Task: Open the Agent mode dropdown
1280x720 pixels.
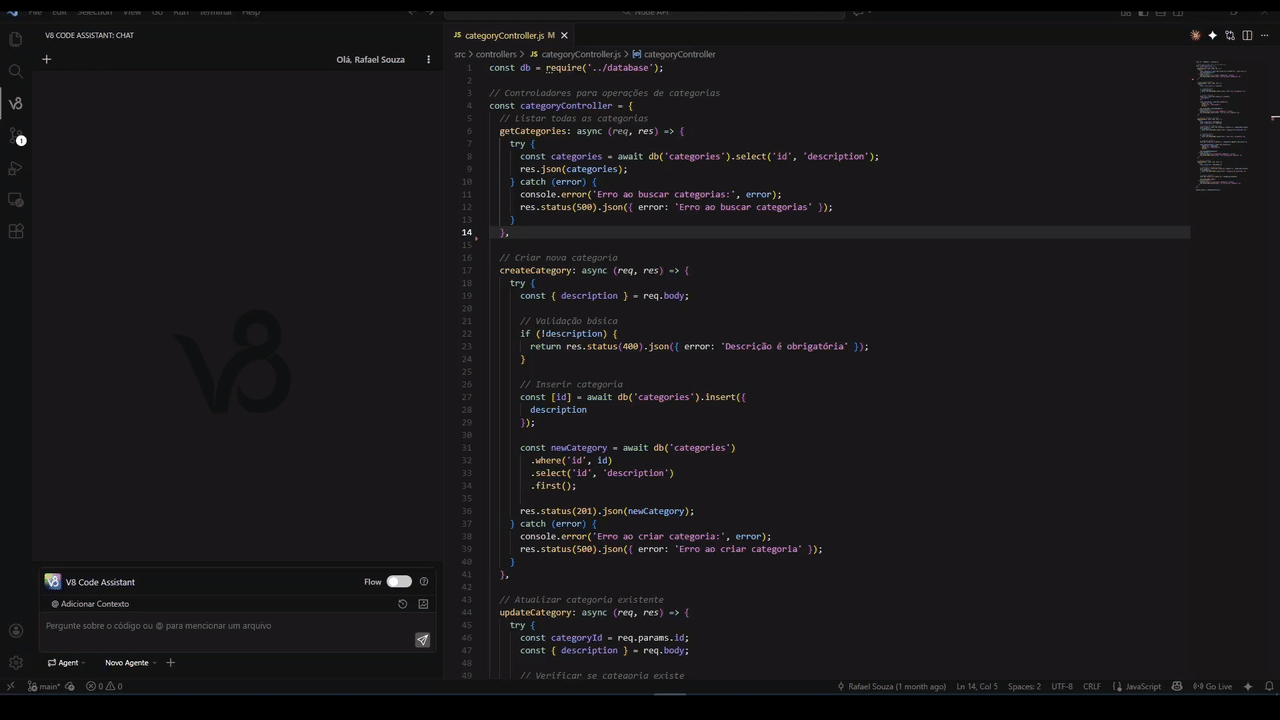Action: pyautogui.click(x=66, y=662)
